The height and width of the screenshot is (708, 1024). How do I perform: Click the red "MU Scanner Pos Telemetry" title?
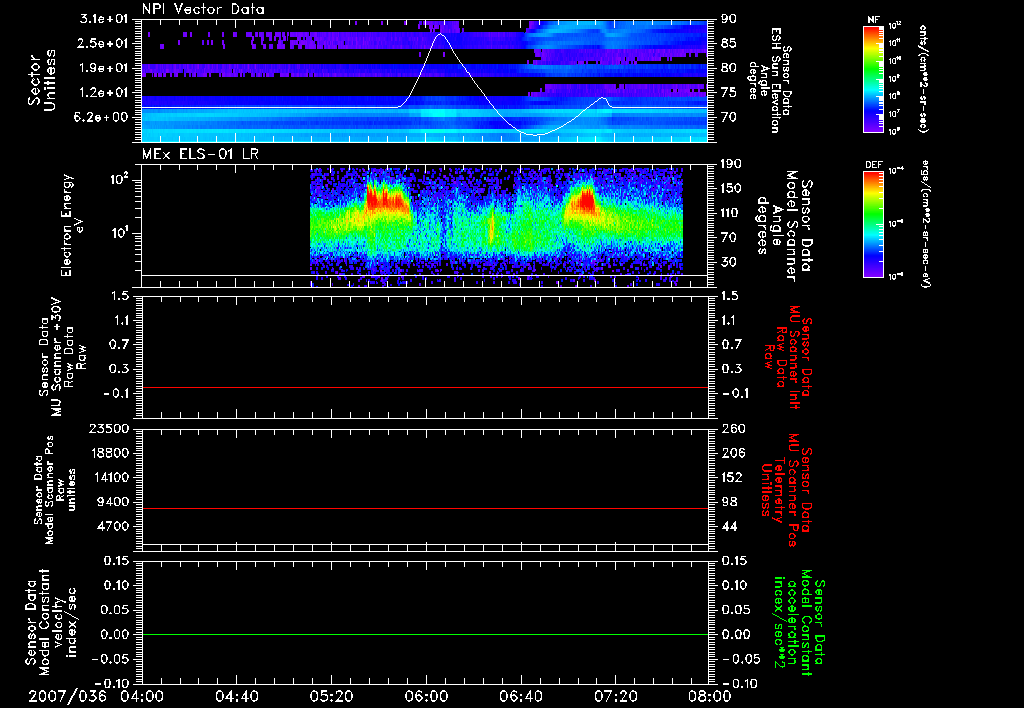coord(788,490)
